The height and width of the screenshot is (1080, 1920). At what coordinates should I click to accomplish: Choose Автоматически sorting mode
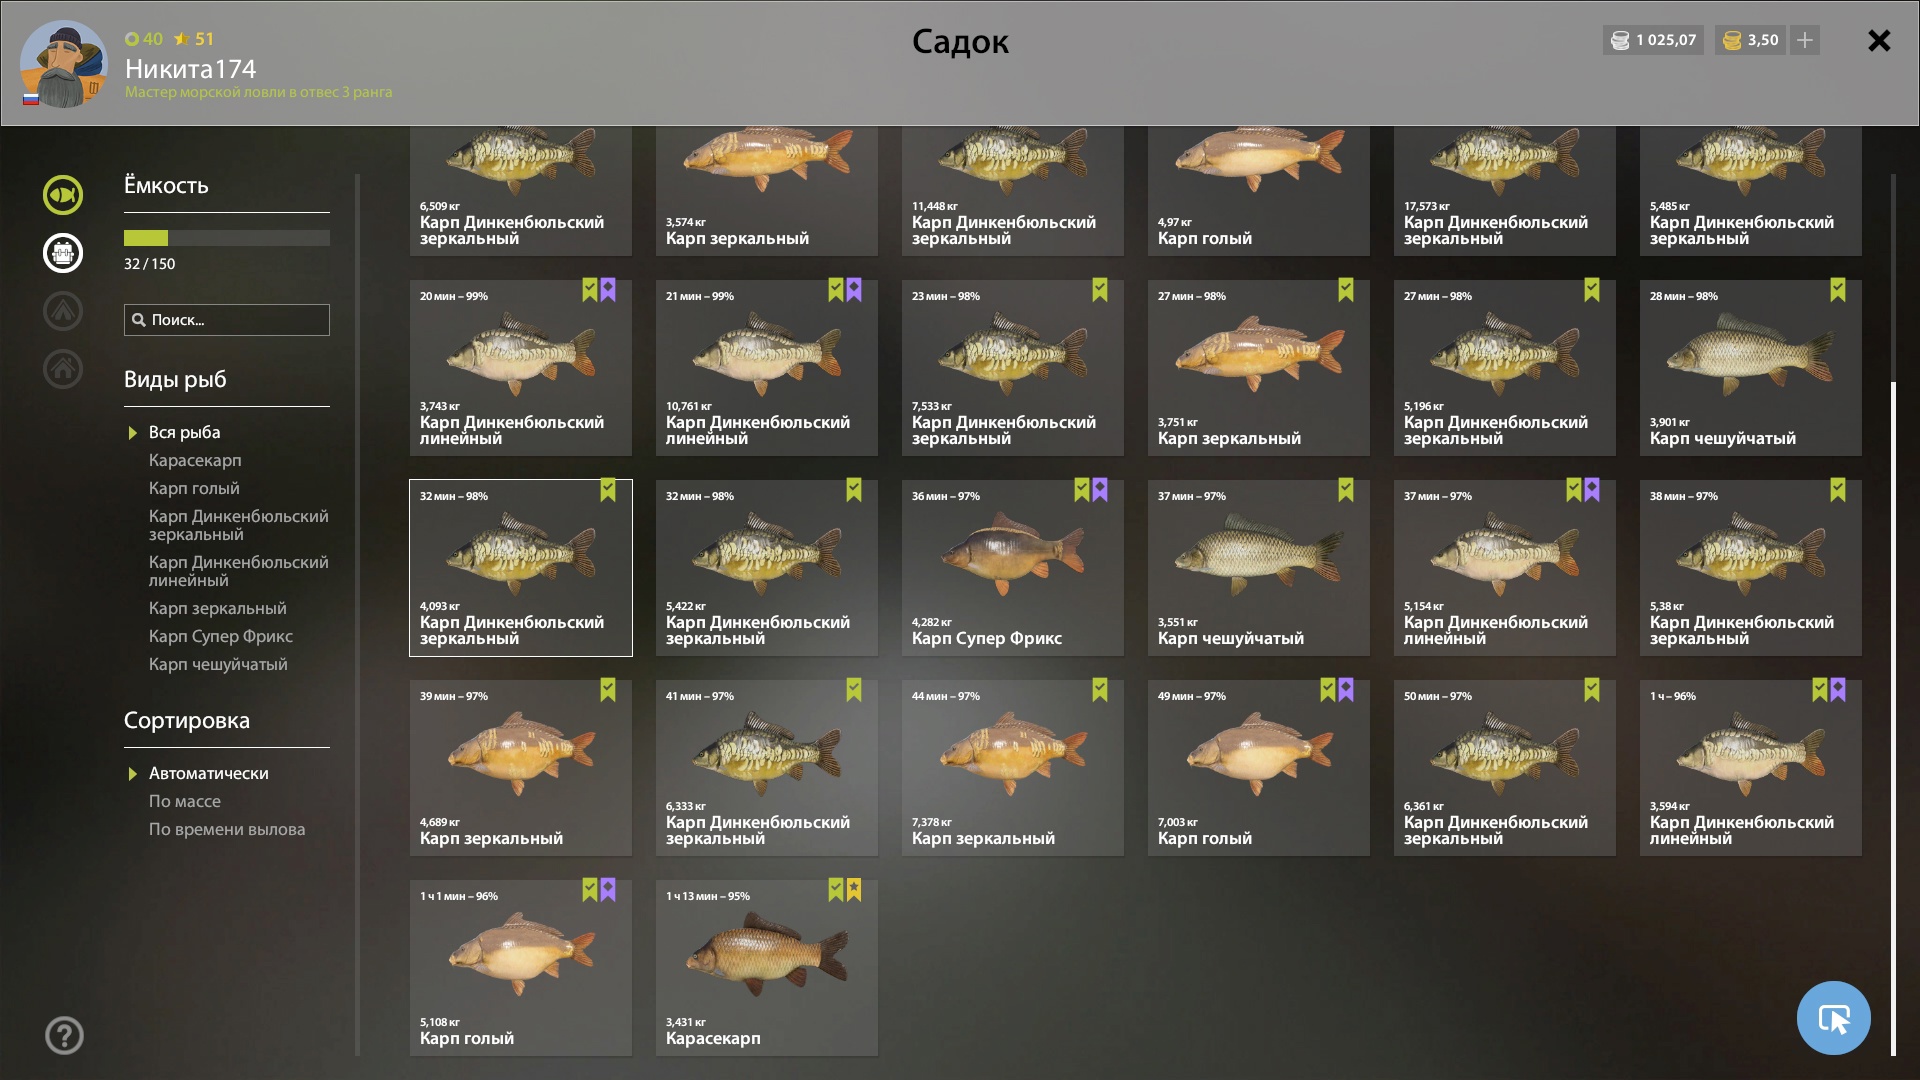(208, 773)
